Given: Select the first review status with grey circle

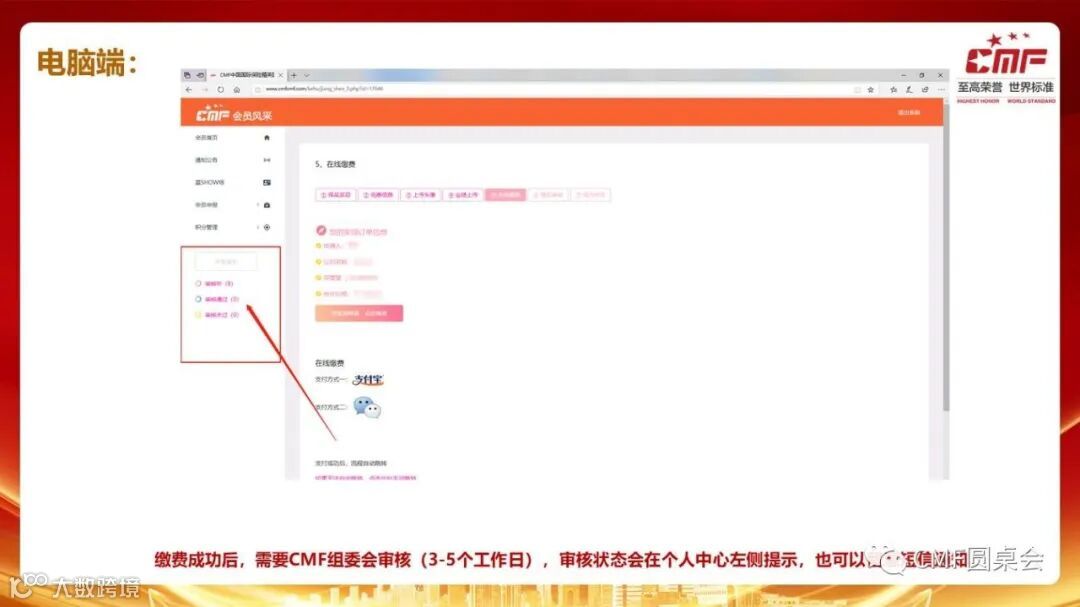Looking at the screenshot, I should 215,283.
